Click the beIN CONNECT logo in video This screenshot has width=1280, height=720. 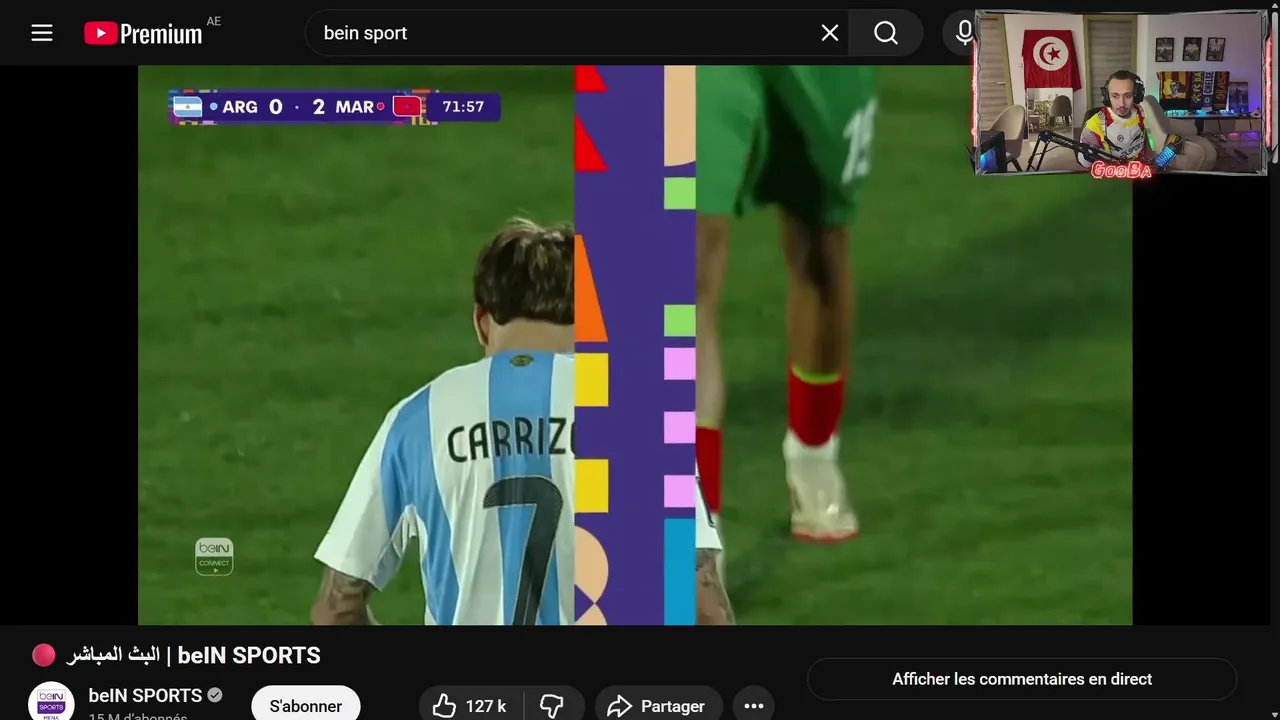pos(214,557)
